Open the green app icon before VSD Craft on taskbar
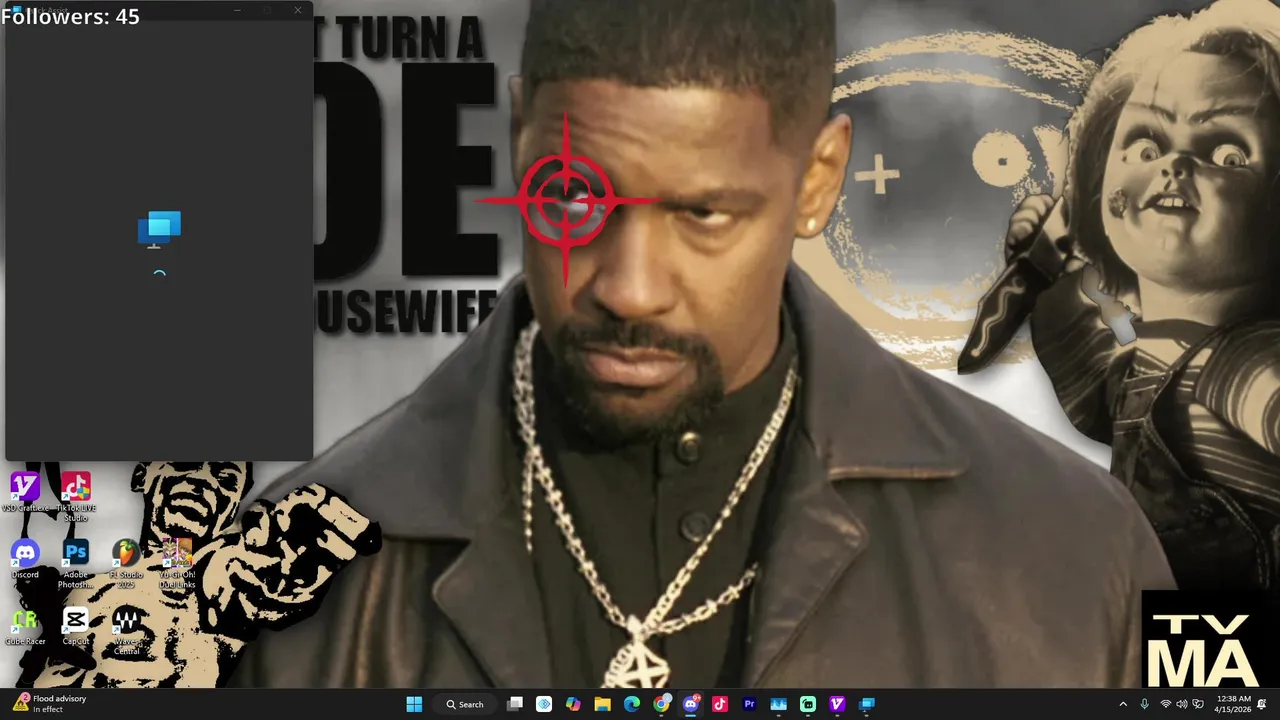This screenshot has height=720, width=1280. tap(808, 704)
